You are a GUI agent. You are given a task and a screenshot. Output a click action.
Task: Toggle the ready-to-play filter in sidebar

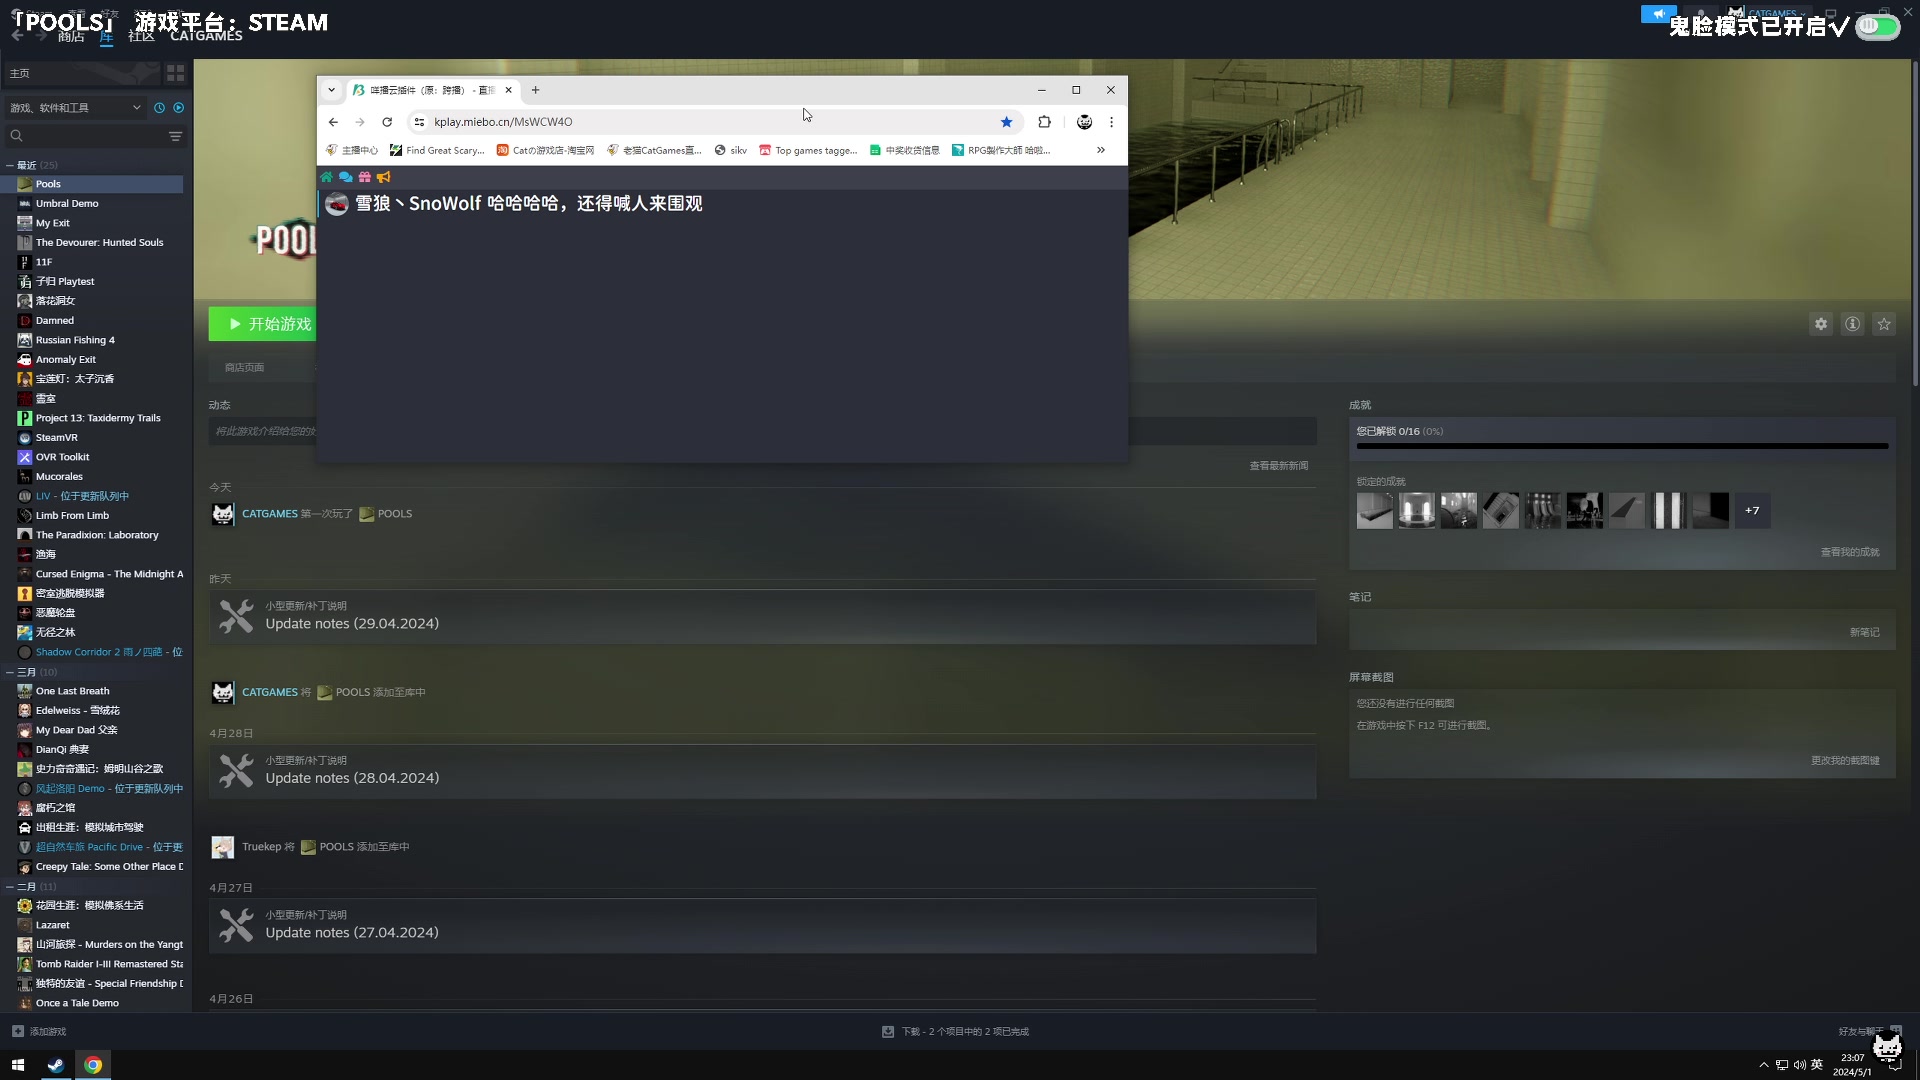pos(179,108)
